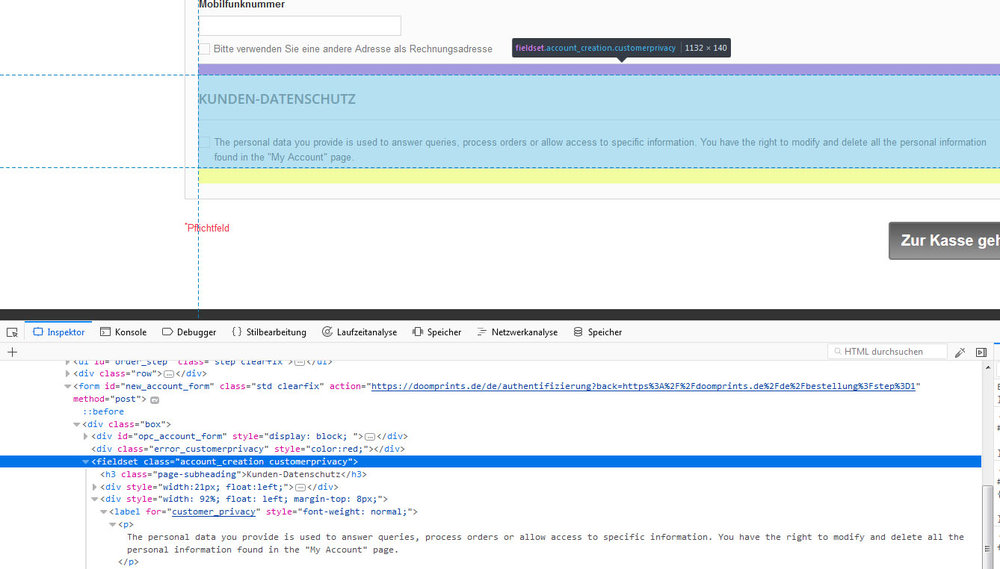The image size is (1000, 569).
Task: Open the Netzwerkanalyse tab
Action: (x=517, y=332)
